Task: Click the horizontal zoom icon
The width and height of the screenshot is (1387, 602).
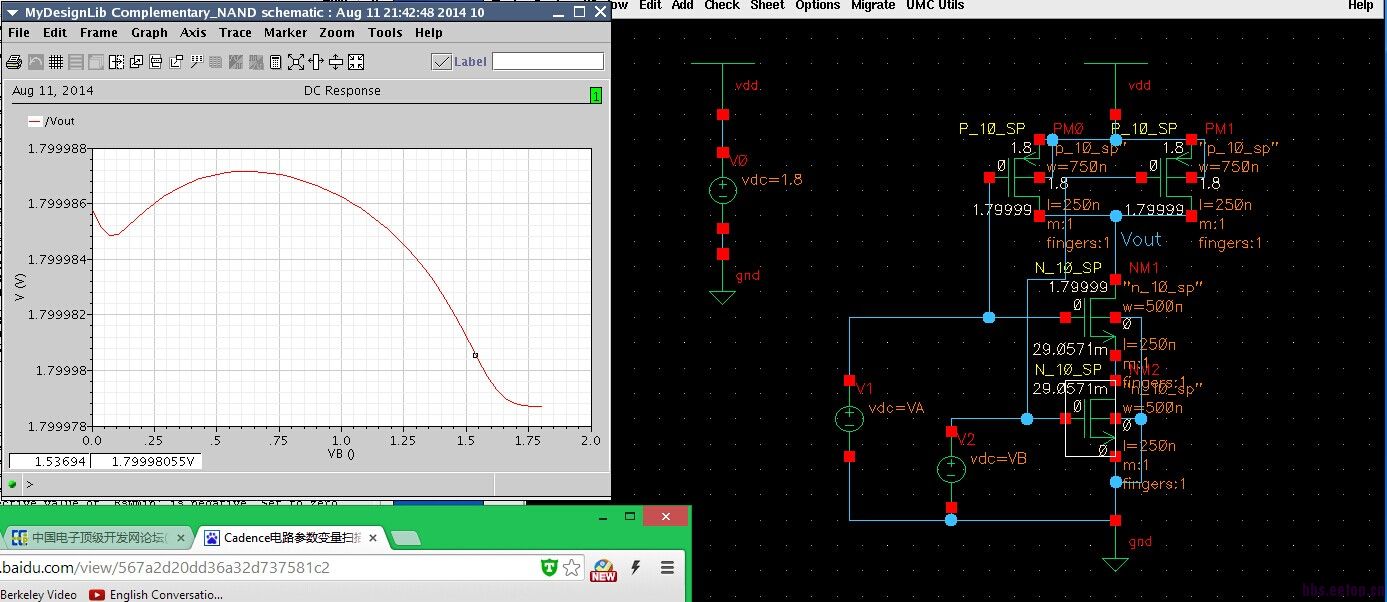Action: coord(316,62)
